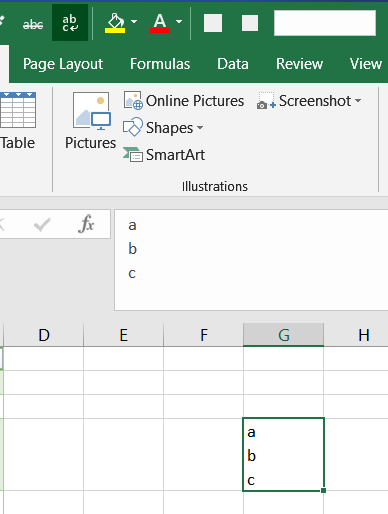Screen dimensions: 388x514
Task: Insert a Table
Action: click(17, 121)
